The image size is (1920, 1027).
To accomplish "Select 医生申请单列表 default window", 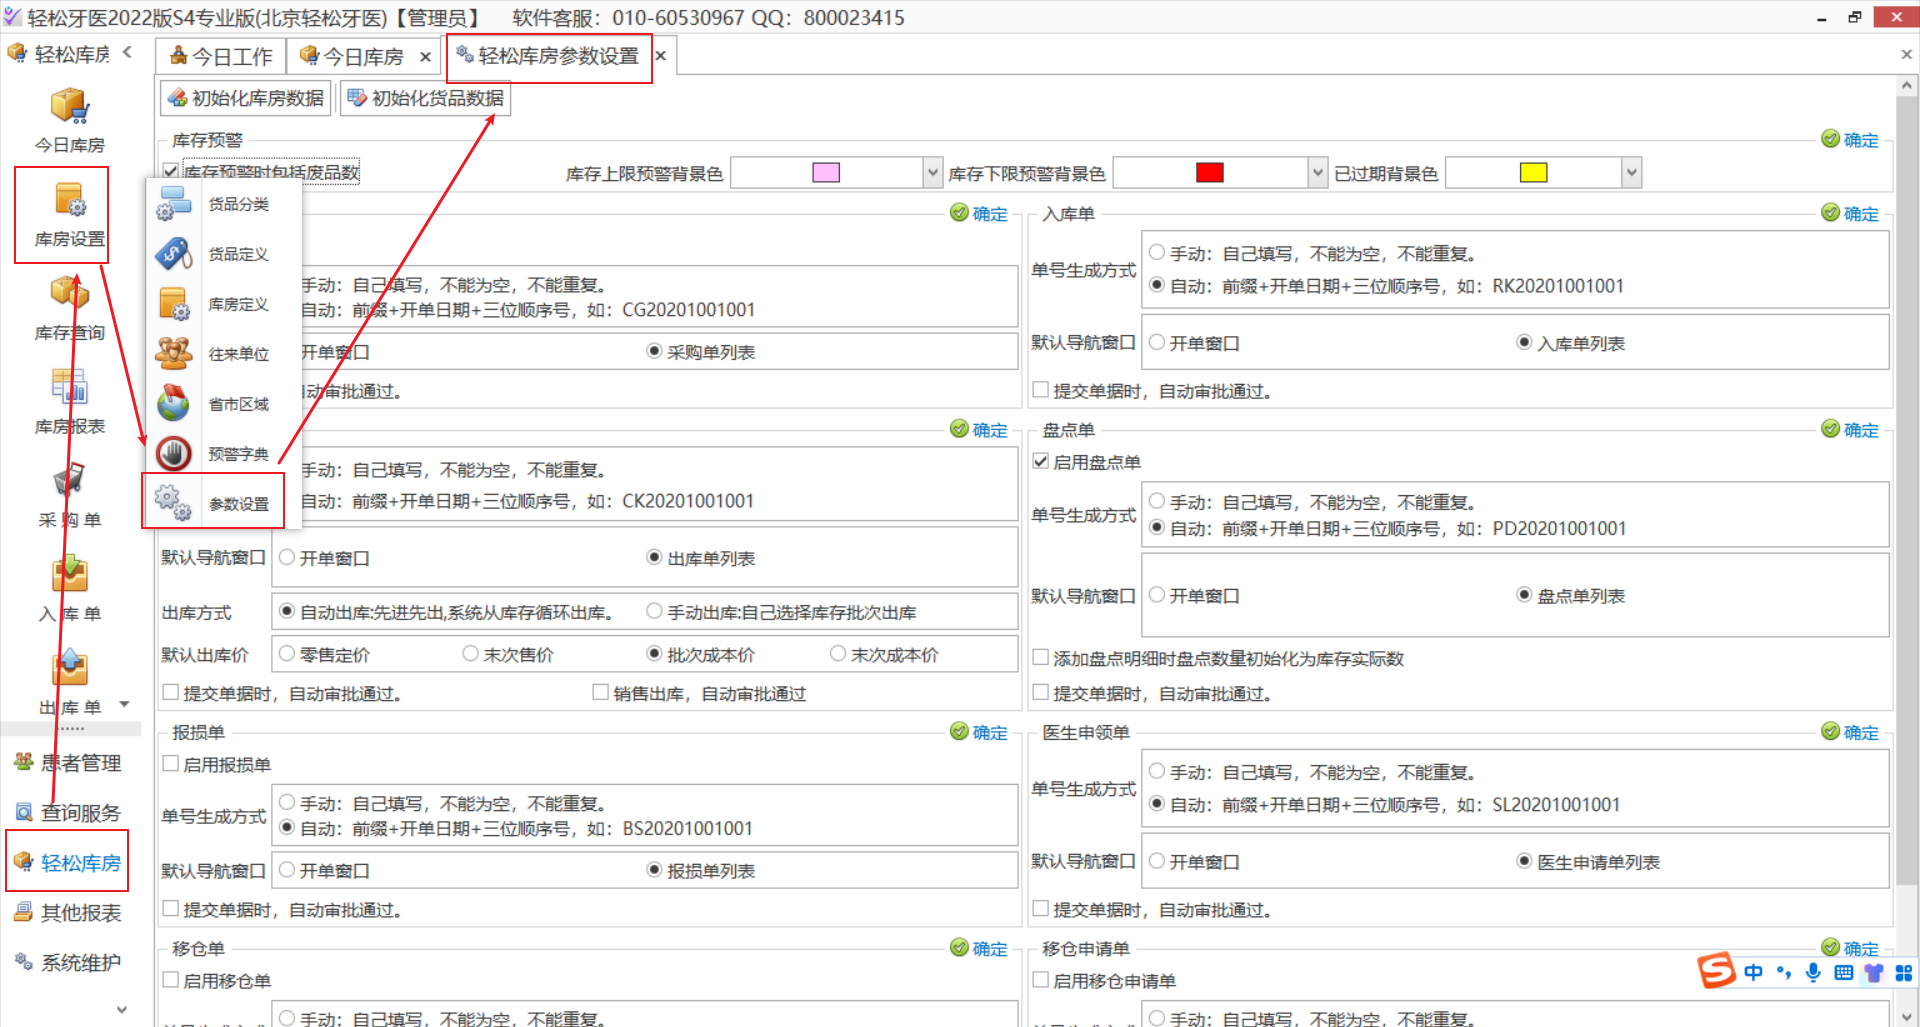I will [1524, 861].
